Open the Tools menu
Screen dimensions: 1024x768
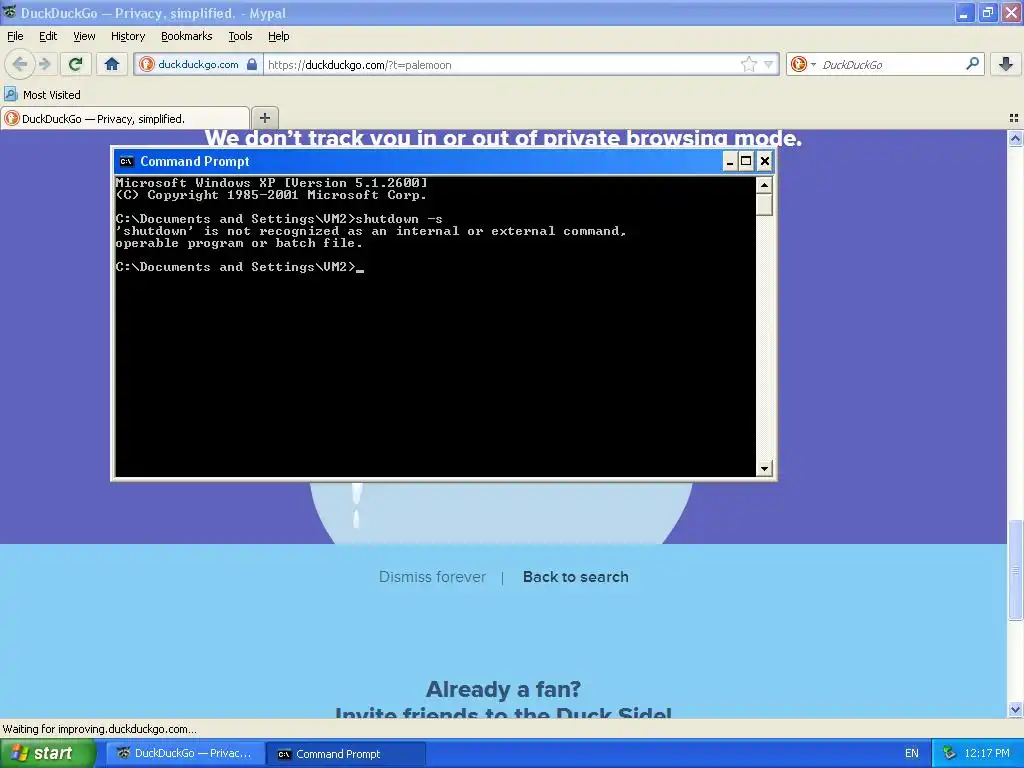pos(240,37)
